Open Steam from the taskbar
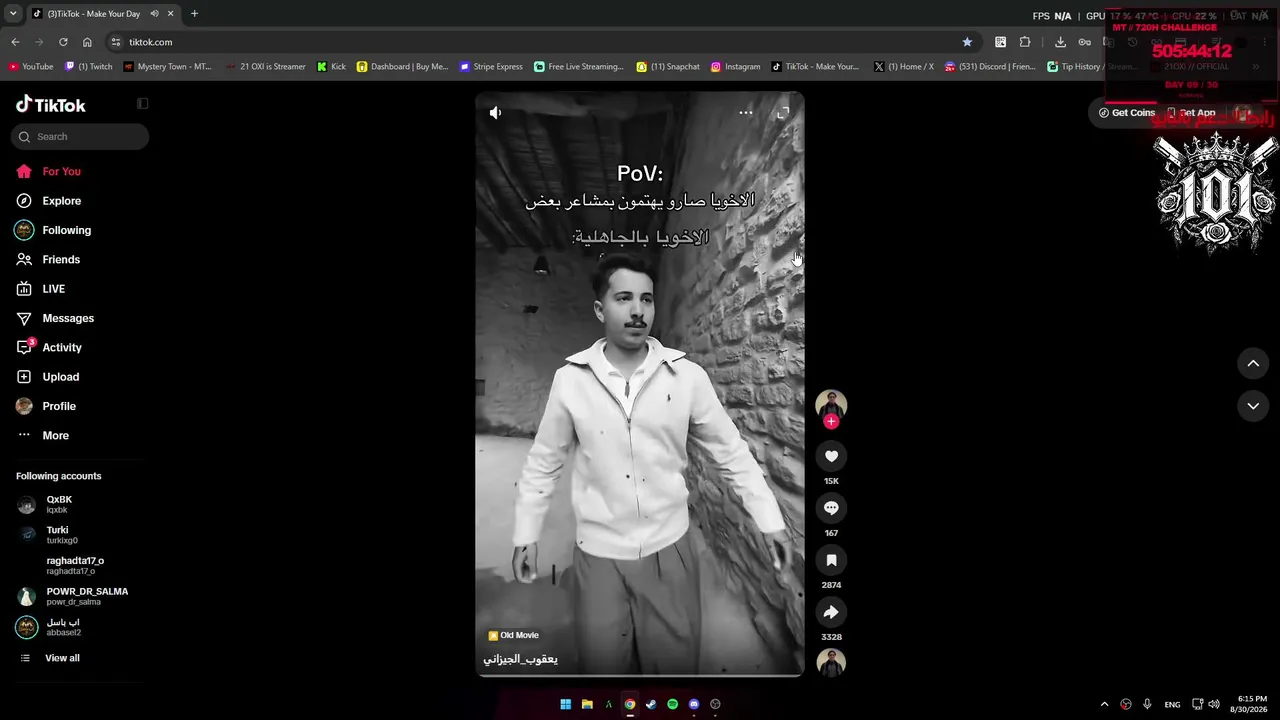This screenshot has height=720, width=1280. [x=651, y=704]
